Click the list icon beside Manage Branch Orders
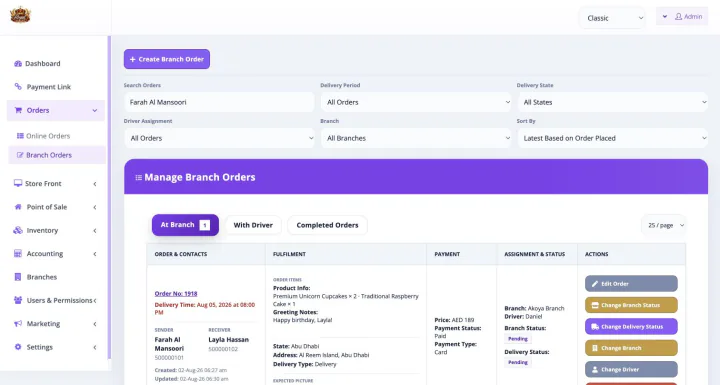Viewport: 720px width, 385px height. 139,177
